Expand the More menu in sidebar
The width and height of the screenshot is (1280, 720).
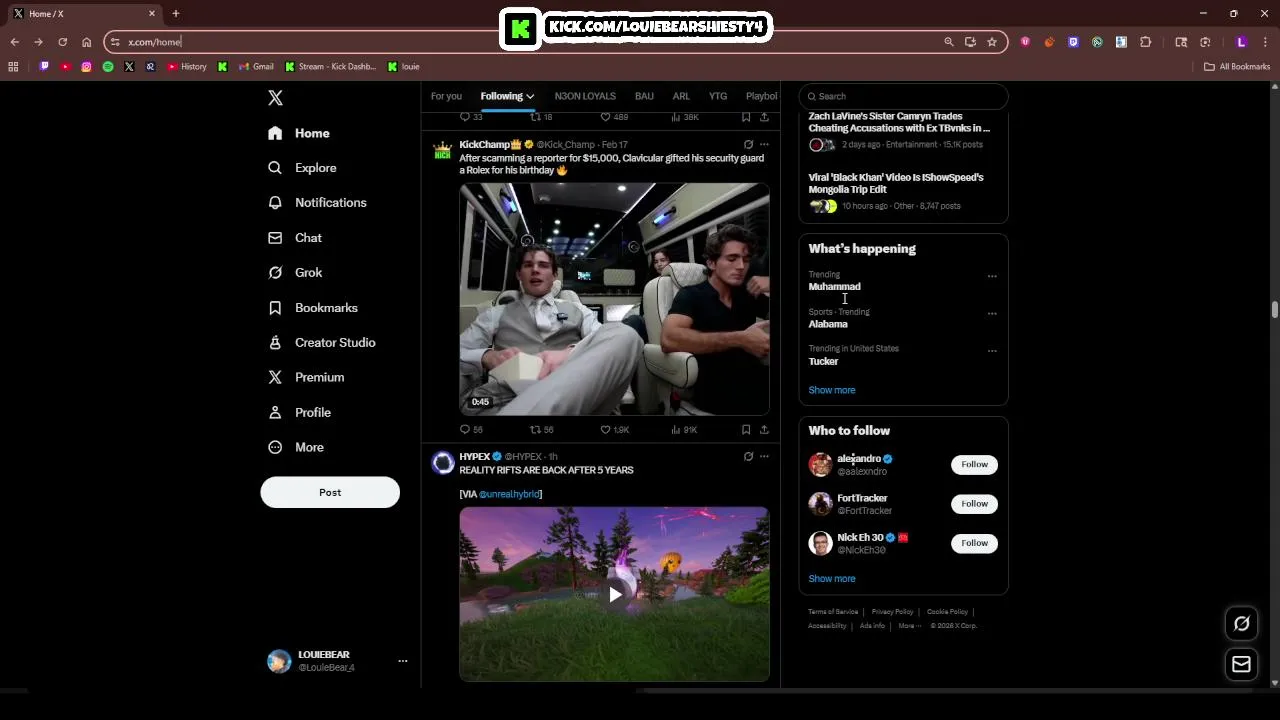296,447
